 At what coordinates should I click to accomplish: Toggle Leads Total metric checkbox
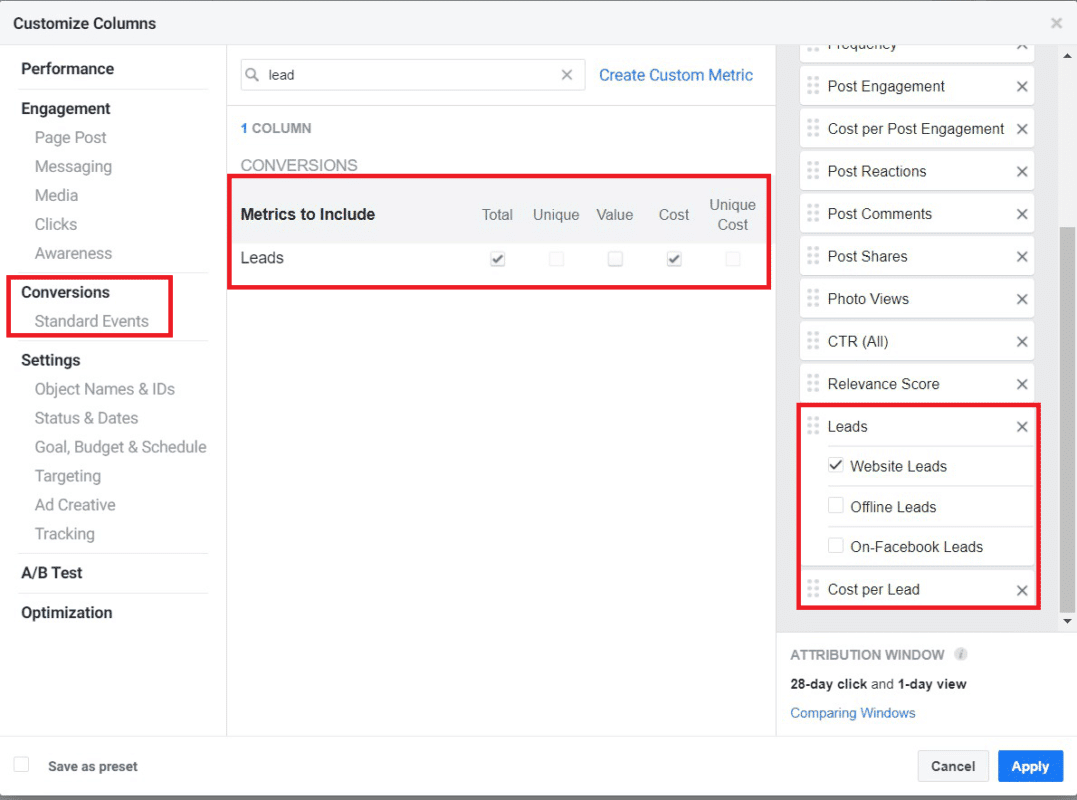pos(497,259)
